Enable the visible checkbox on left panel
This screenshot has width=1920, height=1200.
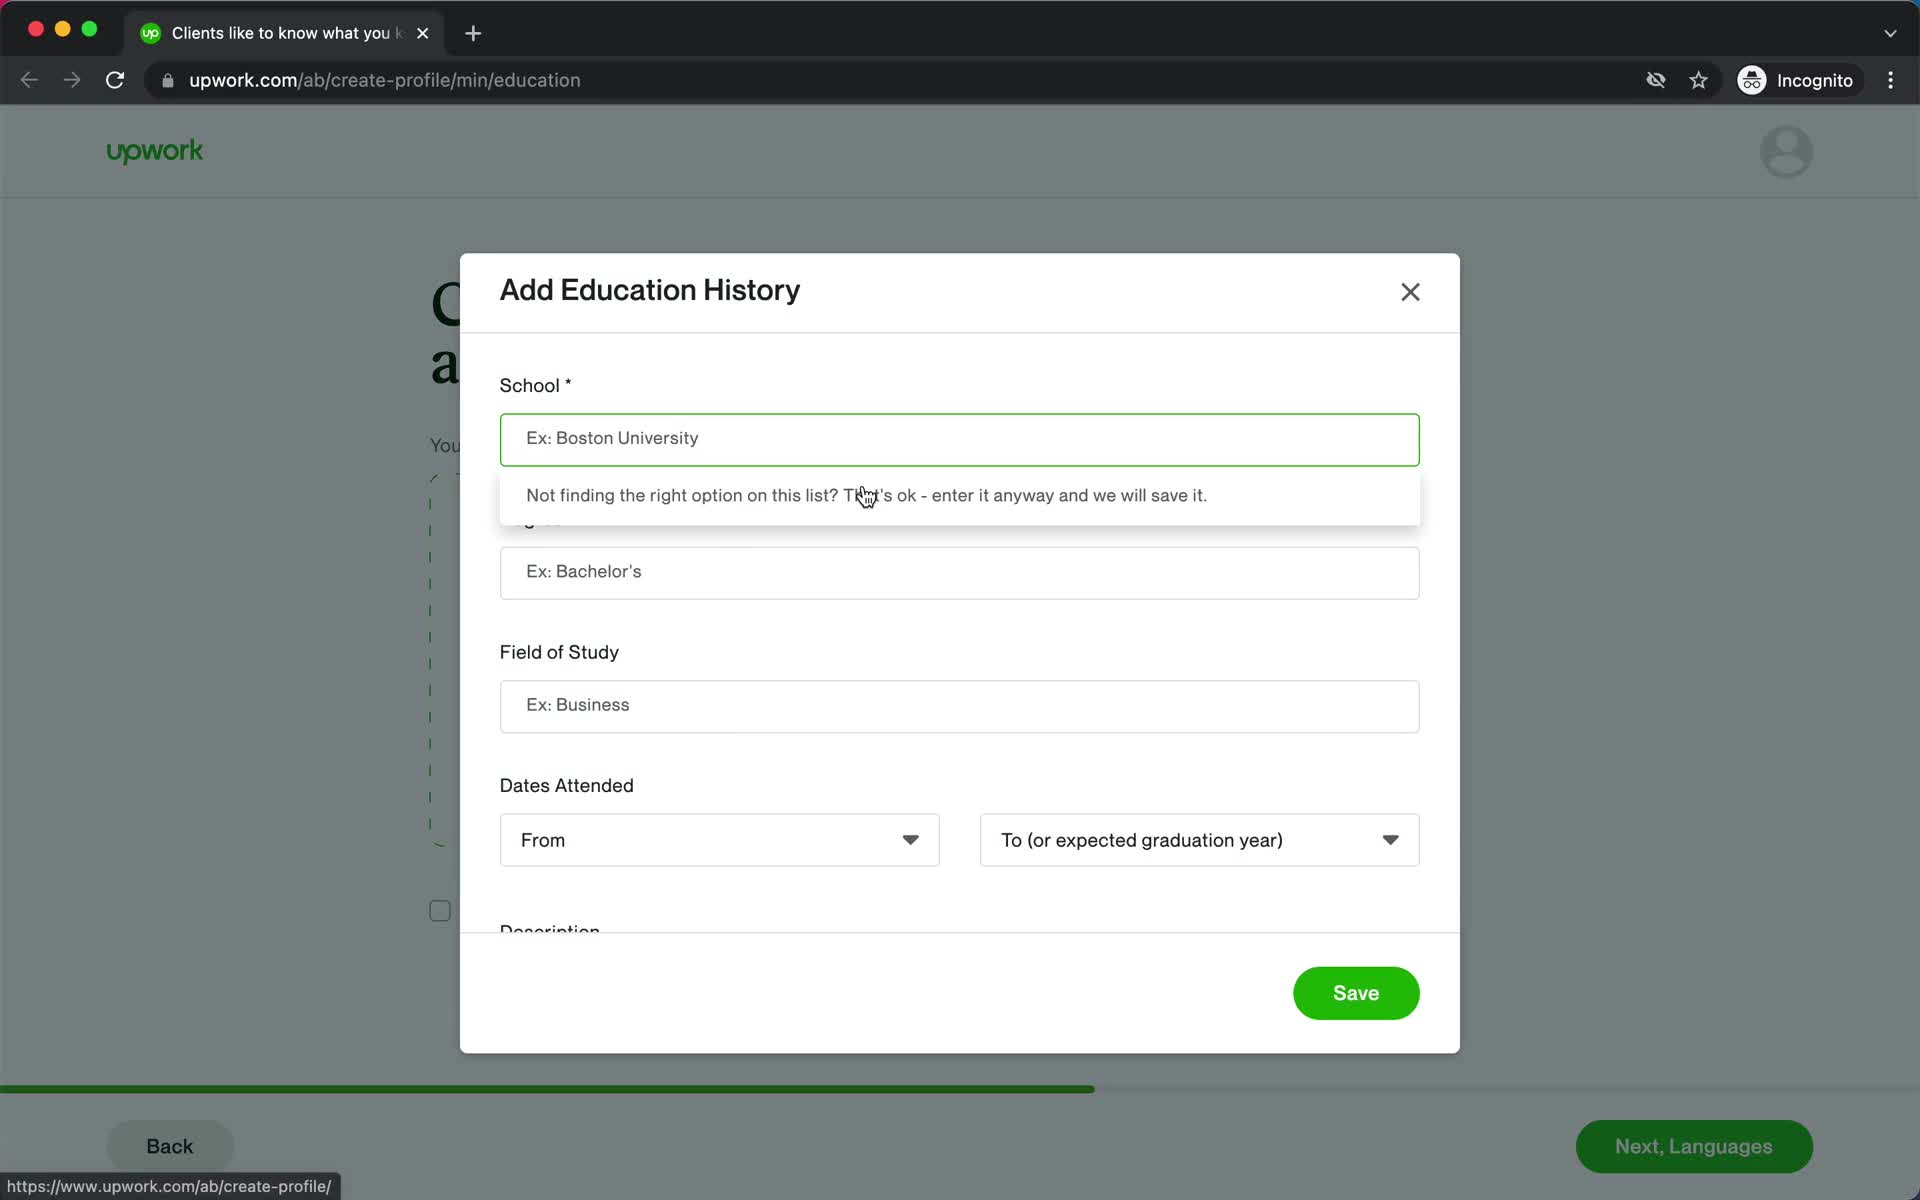click(x=440, y=910)
